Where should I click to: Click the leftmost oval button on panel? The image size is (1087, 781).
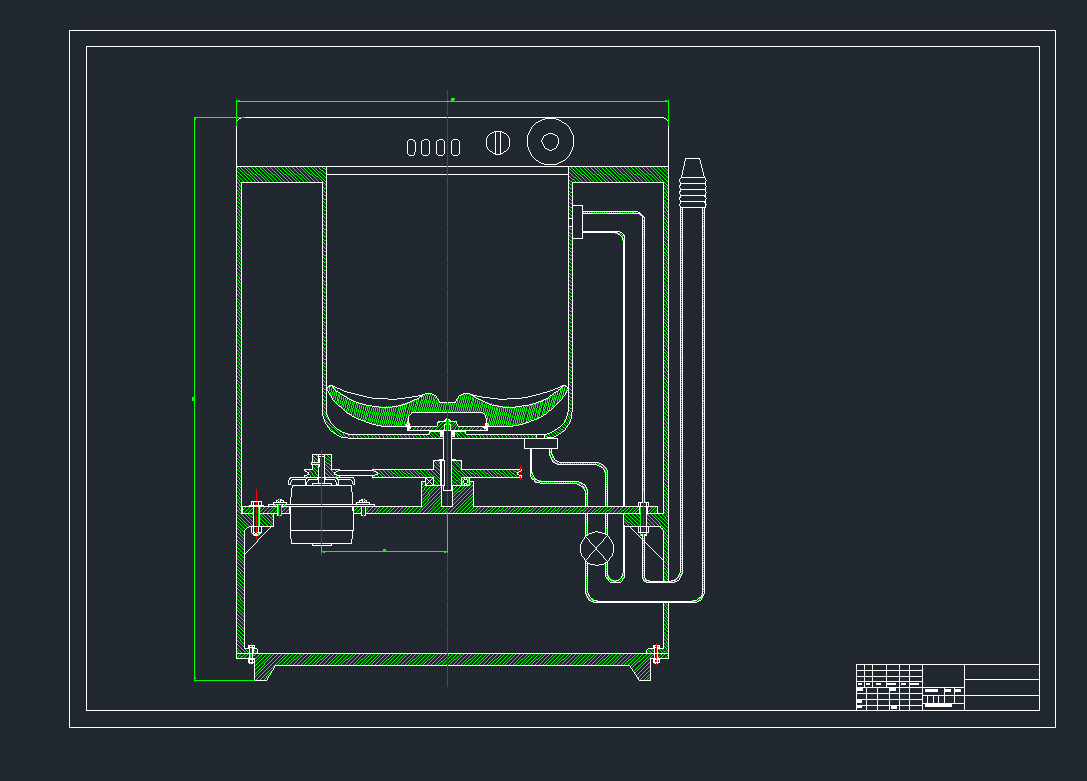click(412, 147)
